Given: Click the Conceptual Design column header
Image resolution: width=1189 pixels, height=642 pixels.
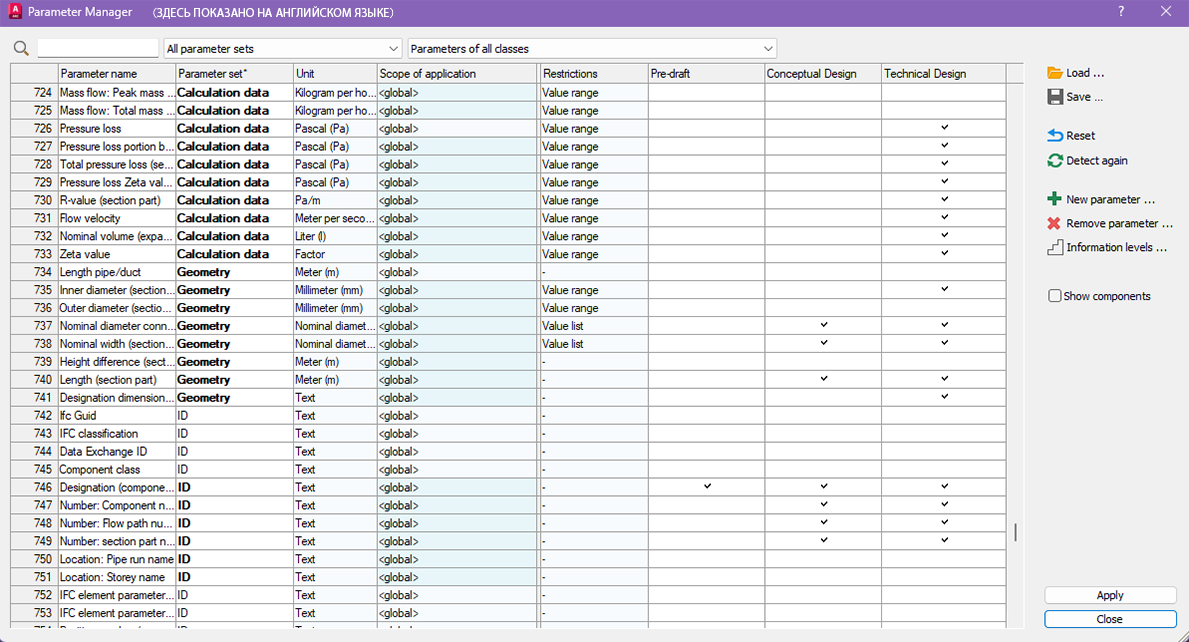Looking at the screenshot, I should pyautogui.click(x=822, y=74).
